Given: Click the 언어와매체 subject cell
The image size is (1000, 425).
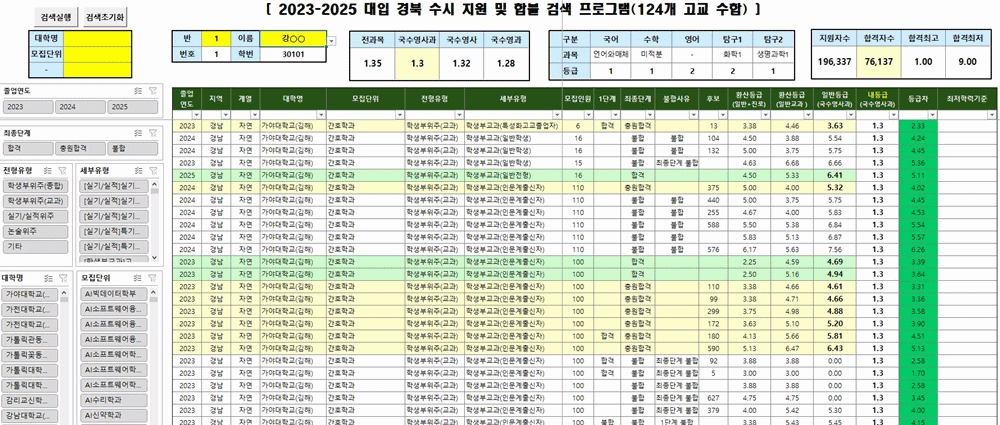Looking at the screenshot, I should point(611,54).
